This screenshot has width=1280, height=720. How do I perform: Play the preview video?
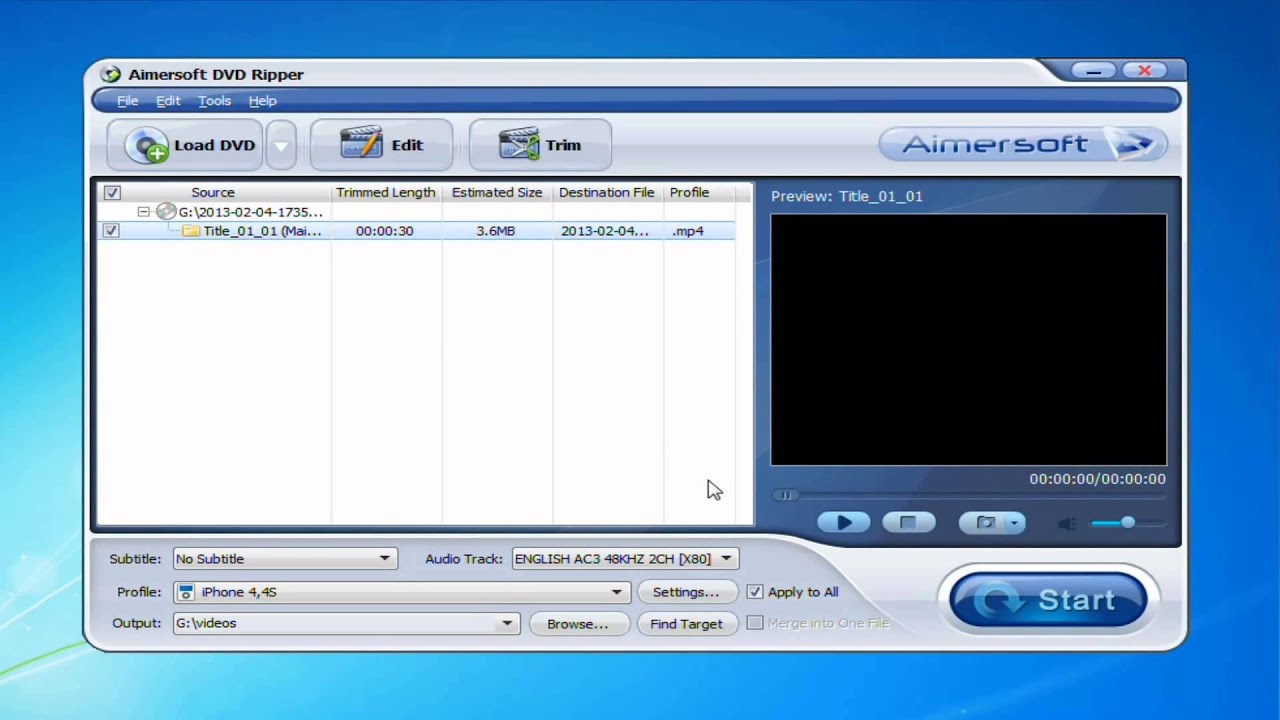click(x=844, y=522)
